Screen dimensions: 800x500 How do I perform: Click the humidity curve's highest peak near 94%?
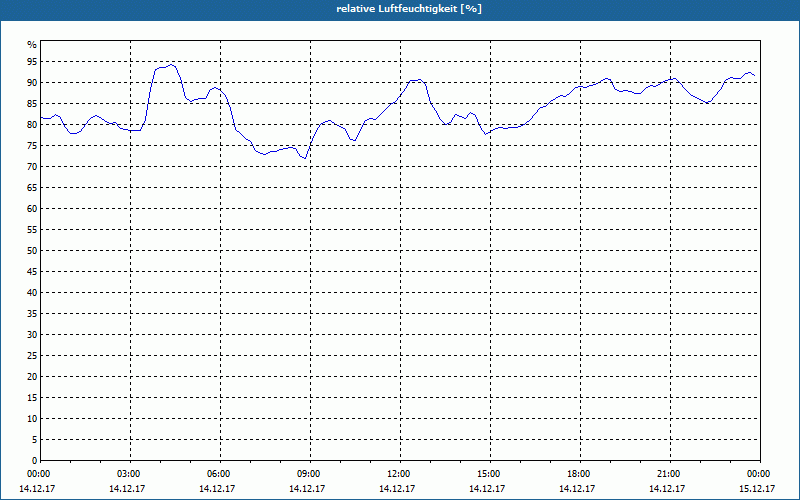click(171, 65)
